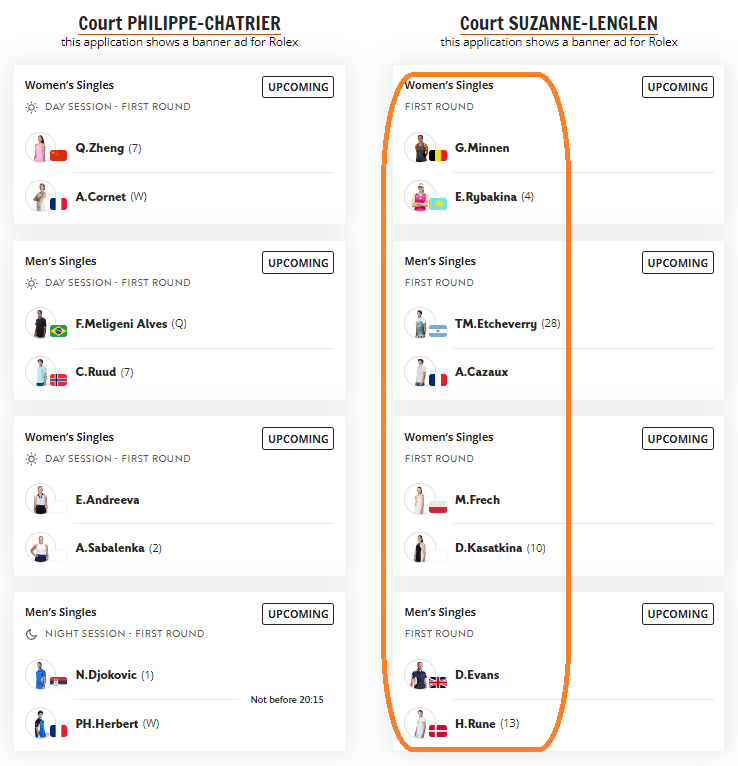This screenshot has height=766, width=738.
Task: Click the night session moon icon
Action: (x=32, y=634)
